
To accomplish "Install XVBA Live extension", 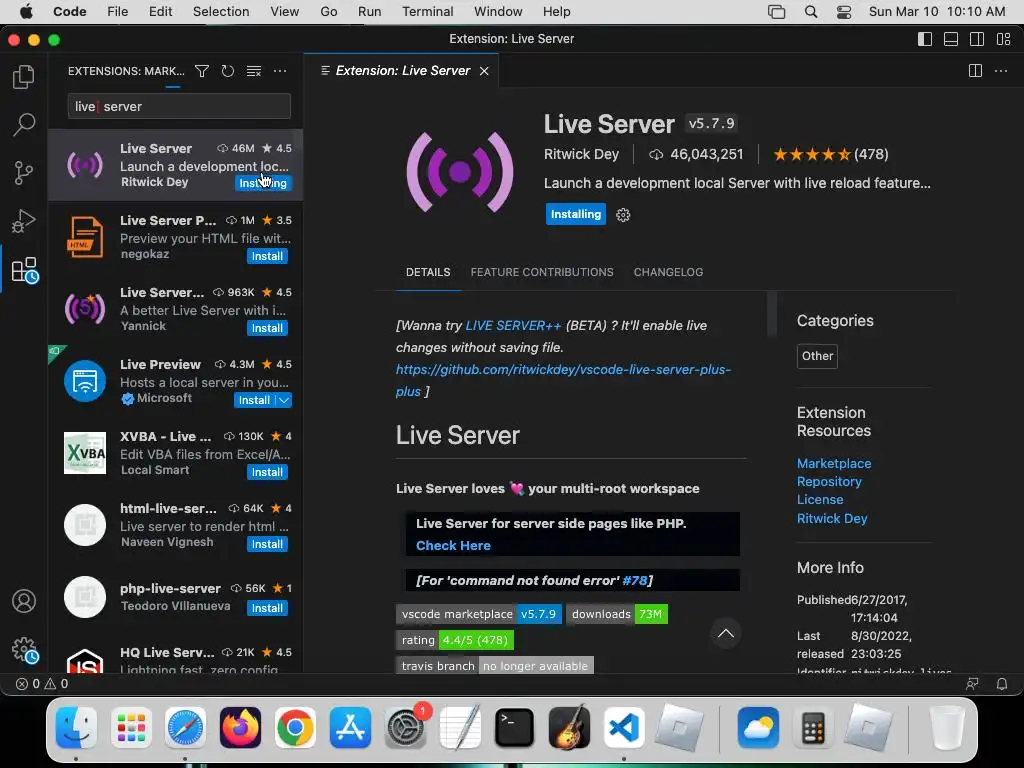I will point(267,472).
